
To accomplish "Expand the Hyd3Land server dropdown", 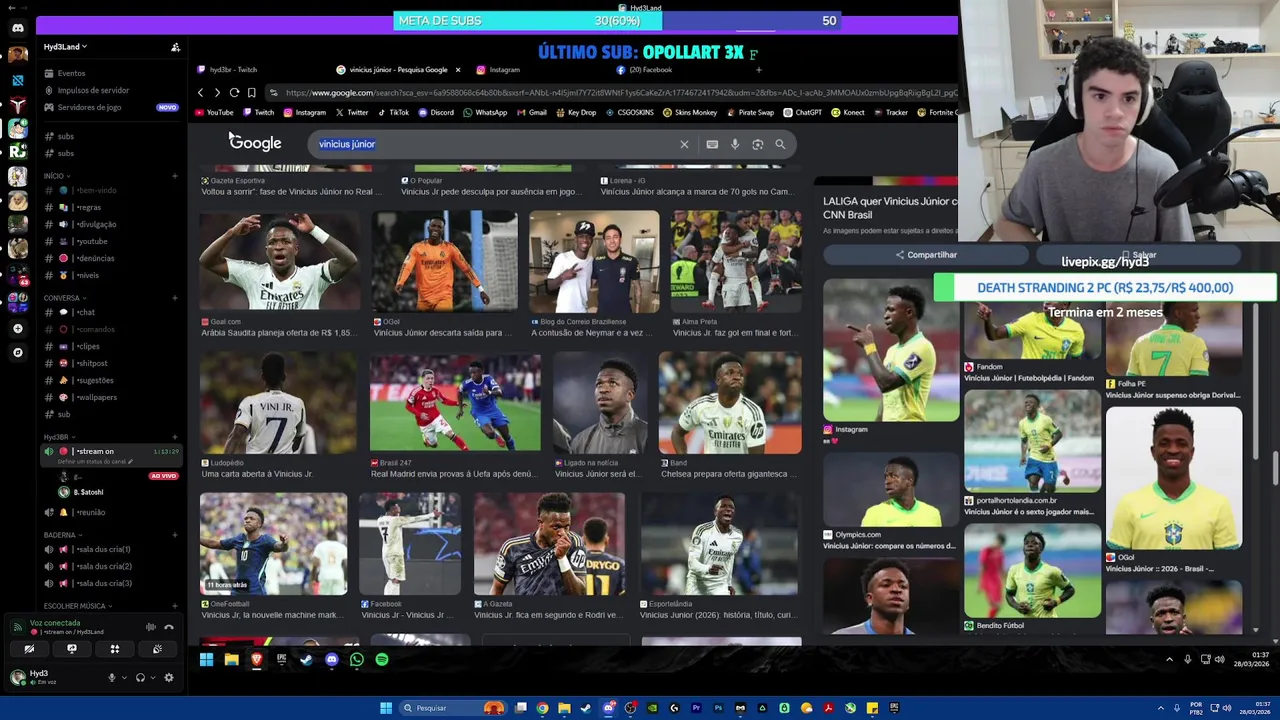I will pos(66,47).
